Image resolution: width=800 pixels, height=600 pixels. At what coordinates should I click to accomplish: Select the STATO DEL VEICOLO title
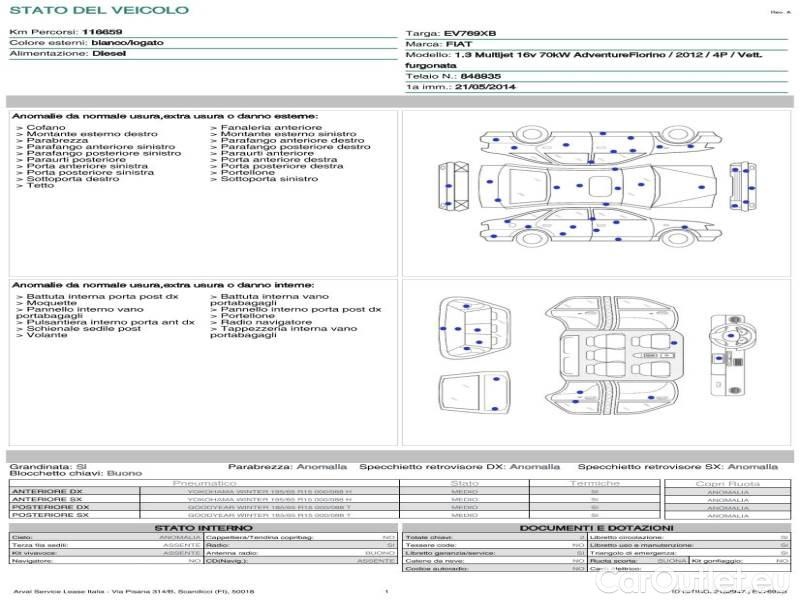[98, 10]
